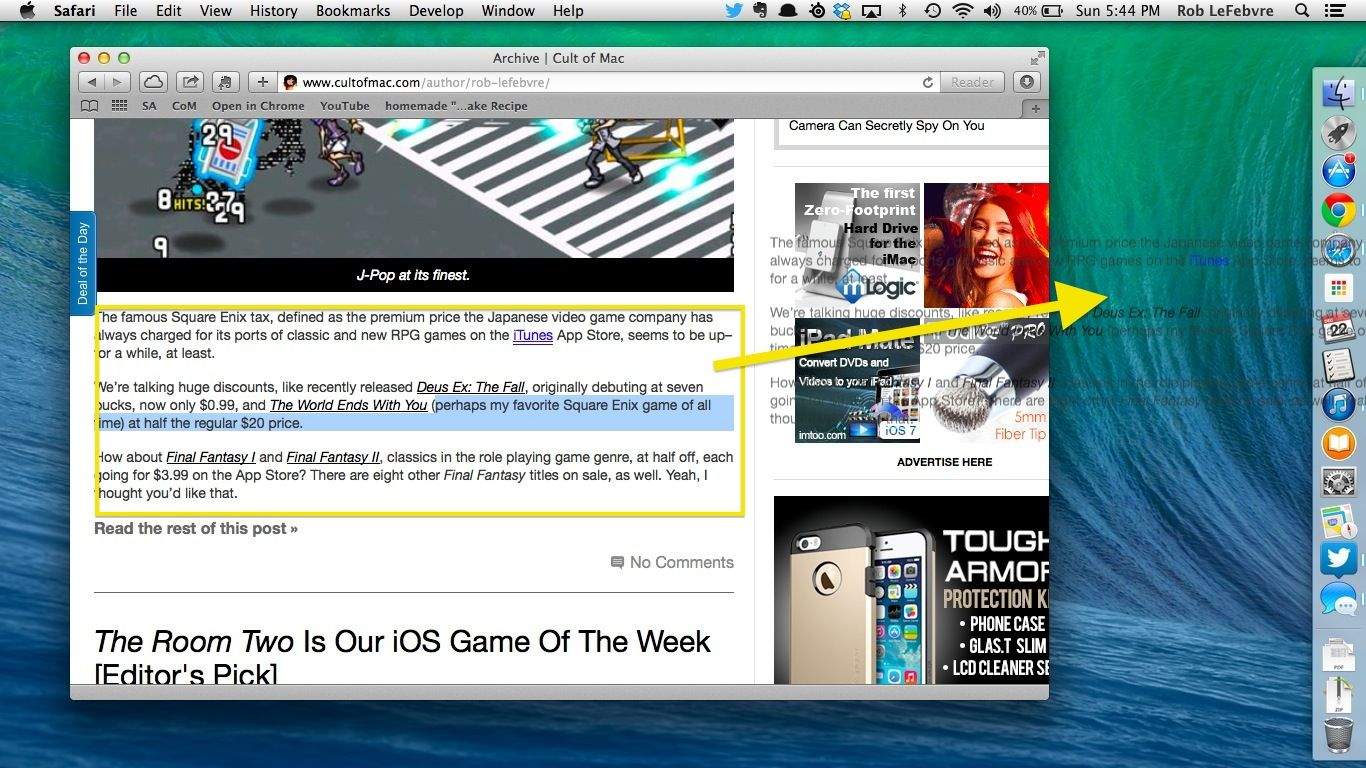This screenshot has width=1366, height=768.
Task: Open the Window menu
Action: [508, 11]
